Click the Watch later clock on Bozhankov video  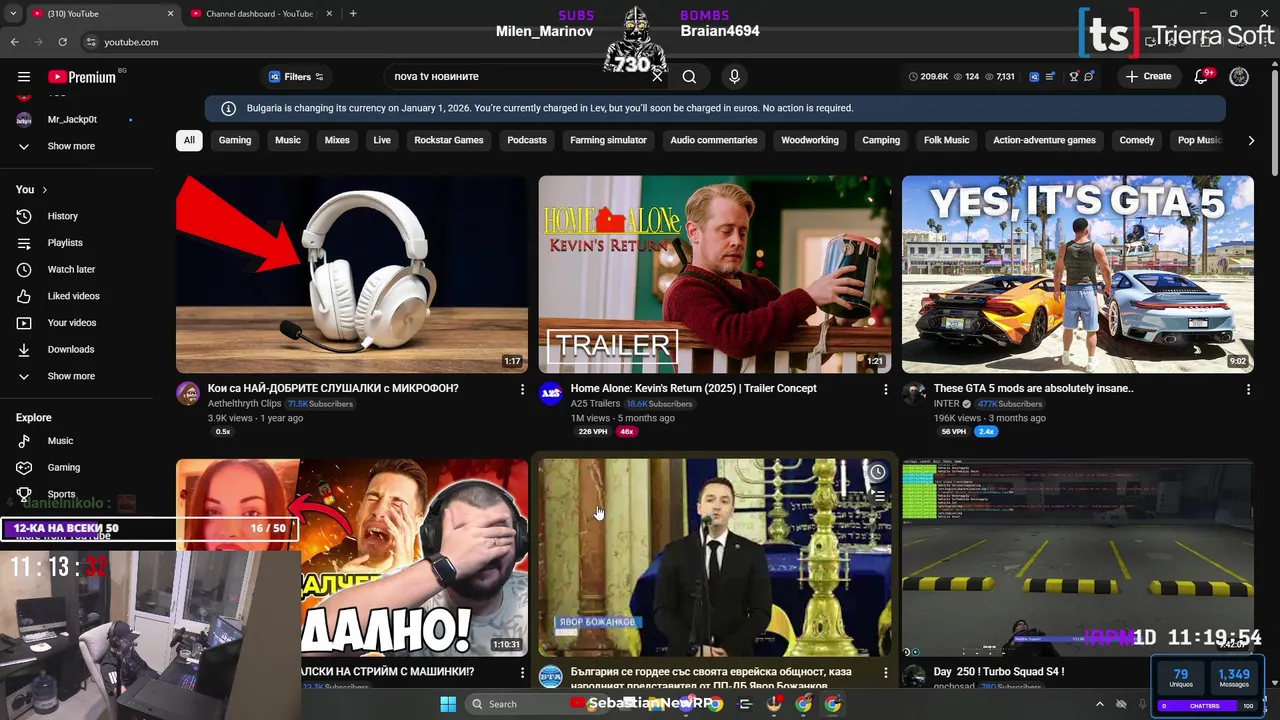click(x=877, y=472)
